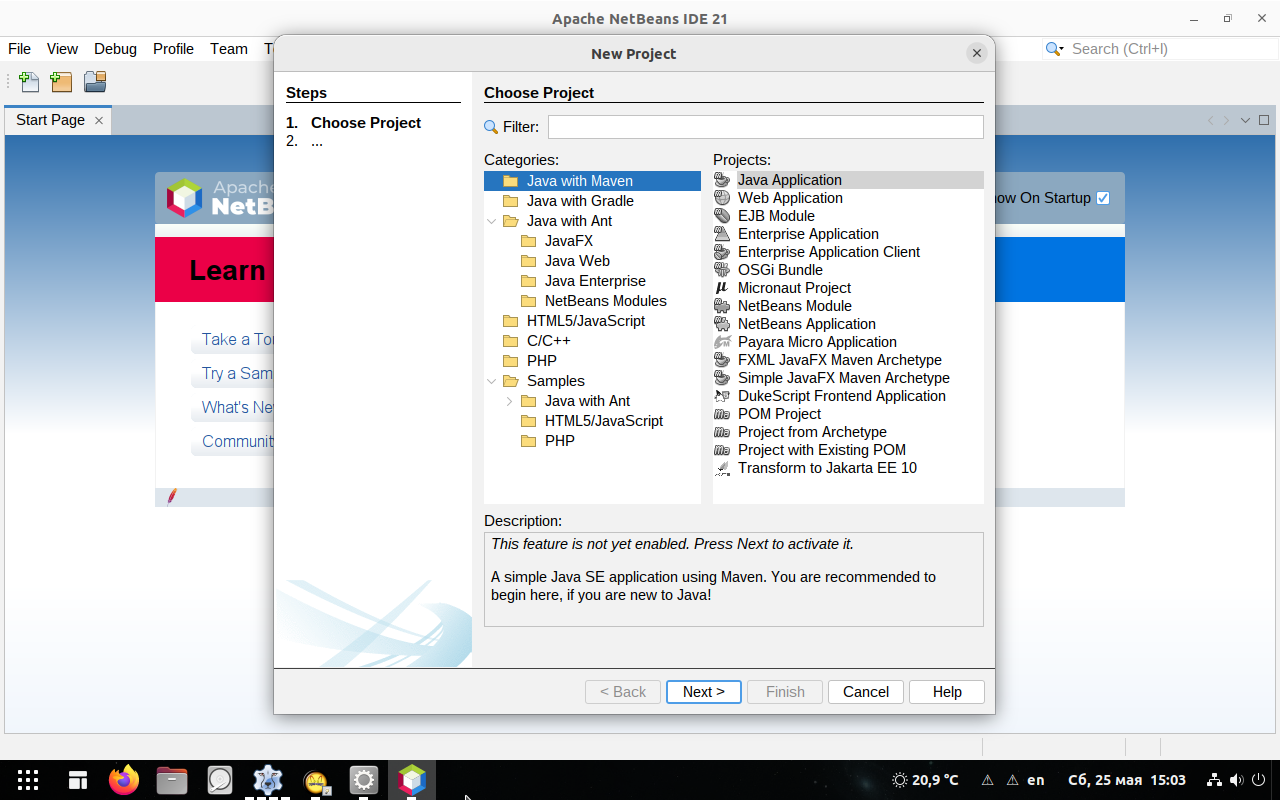Open Firefox from the taskbar
This screenshot has width=1280, height=800.
[125, 780]
